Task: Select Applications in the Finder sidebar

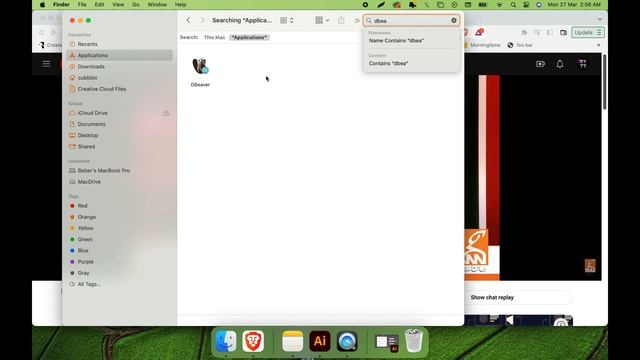Action: pyautogui.click(x=119, y=55)
